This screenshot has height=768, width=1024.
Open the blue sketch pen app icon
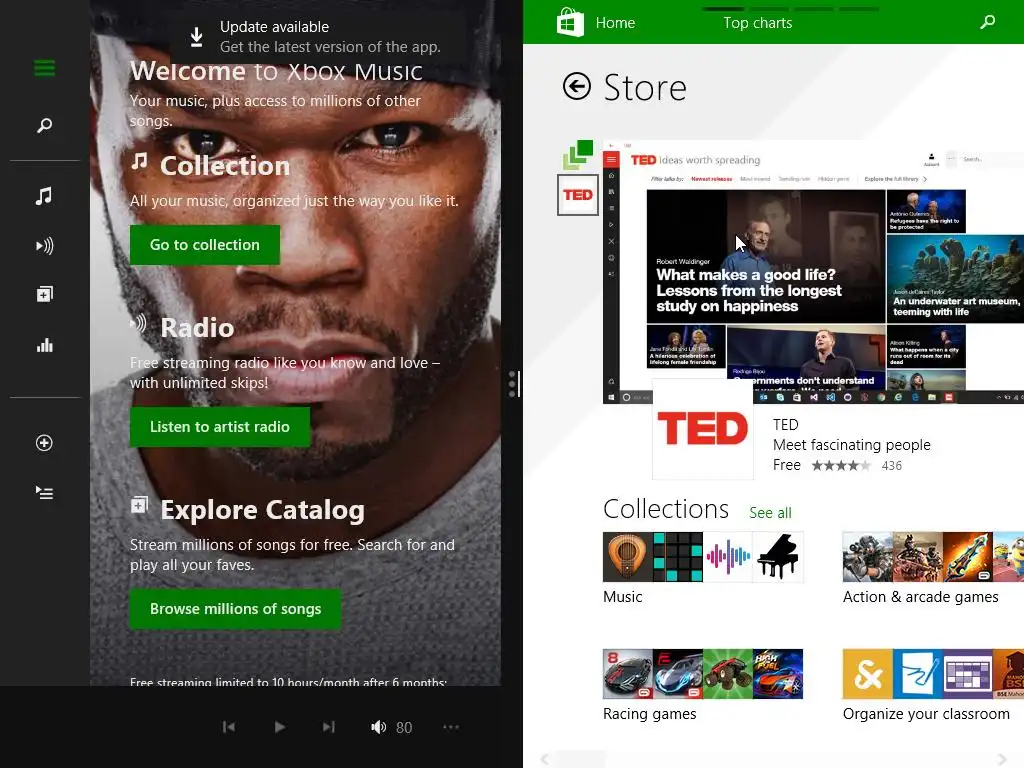point(918,674)
